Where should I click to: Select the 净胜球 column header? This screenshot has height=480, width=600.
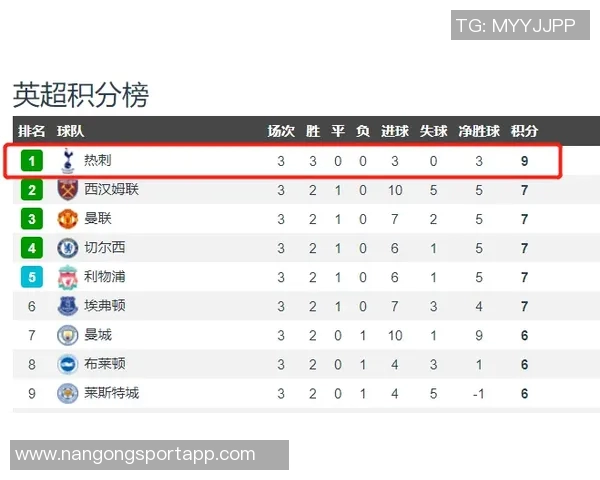click(x=479, y=131)
